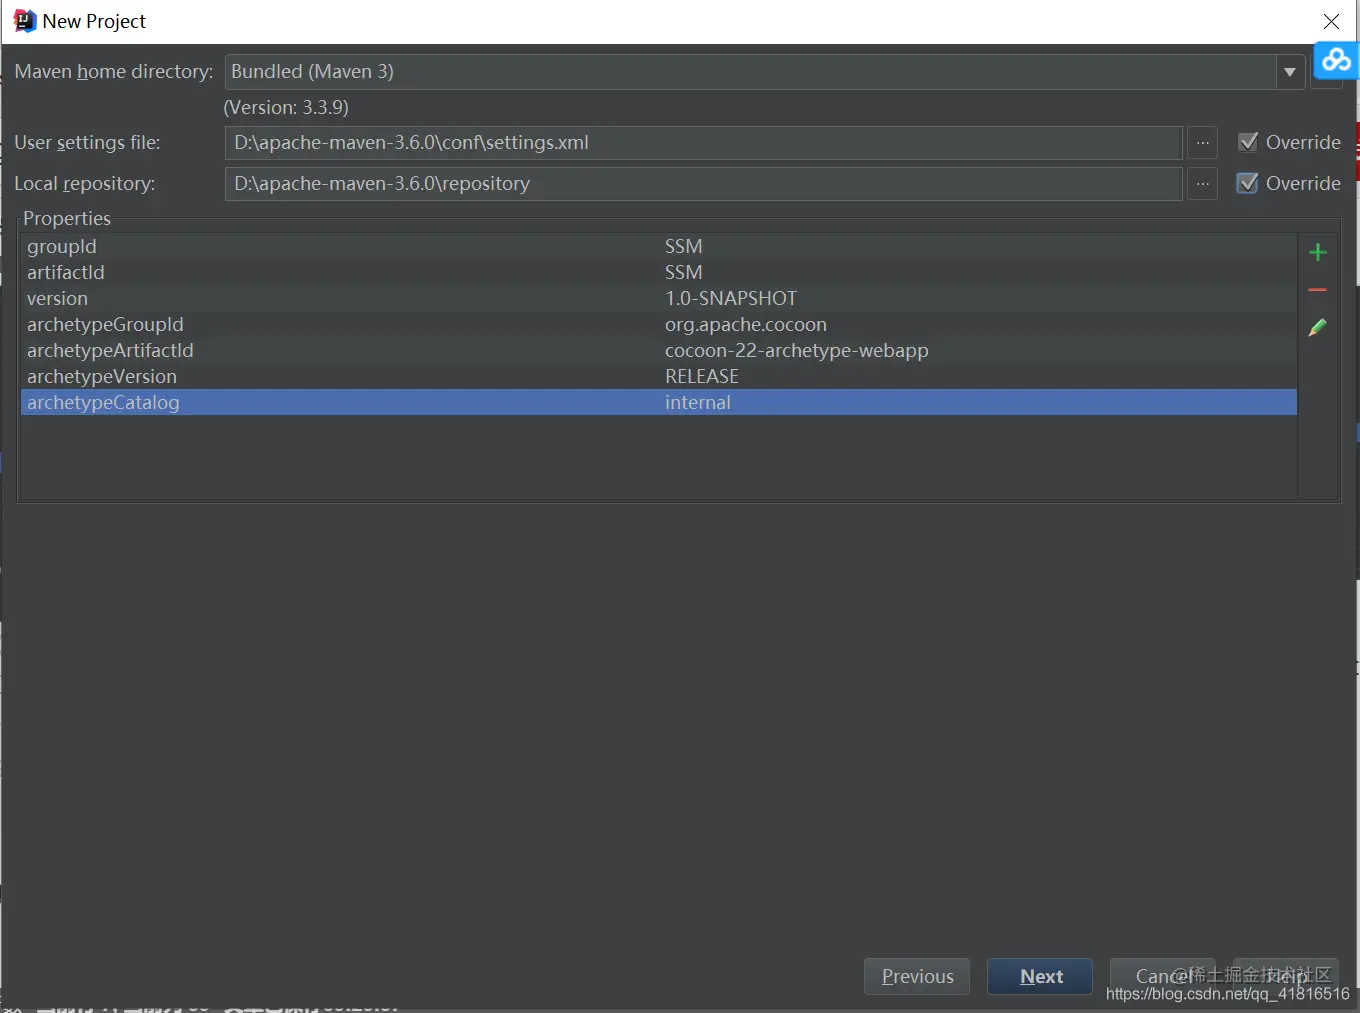Click the SSM value of artifactId
This screenshot has width=1360, height=1013.
point(684,272)
